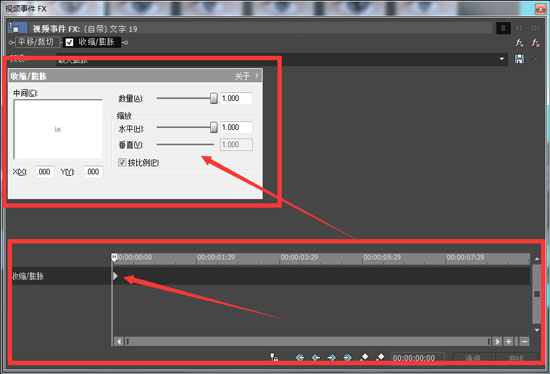Click scroll left arrow of keyframe timeline
Image resolution: width=550 pixels, height=374 pixels.
coord(119,341)
